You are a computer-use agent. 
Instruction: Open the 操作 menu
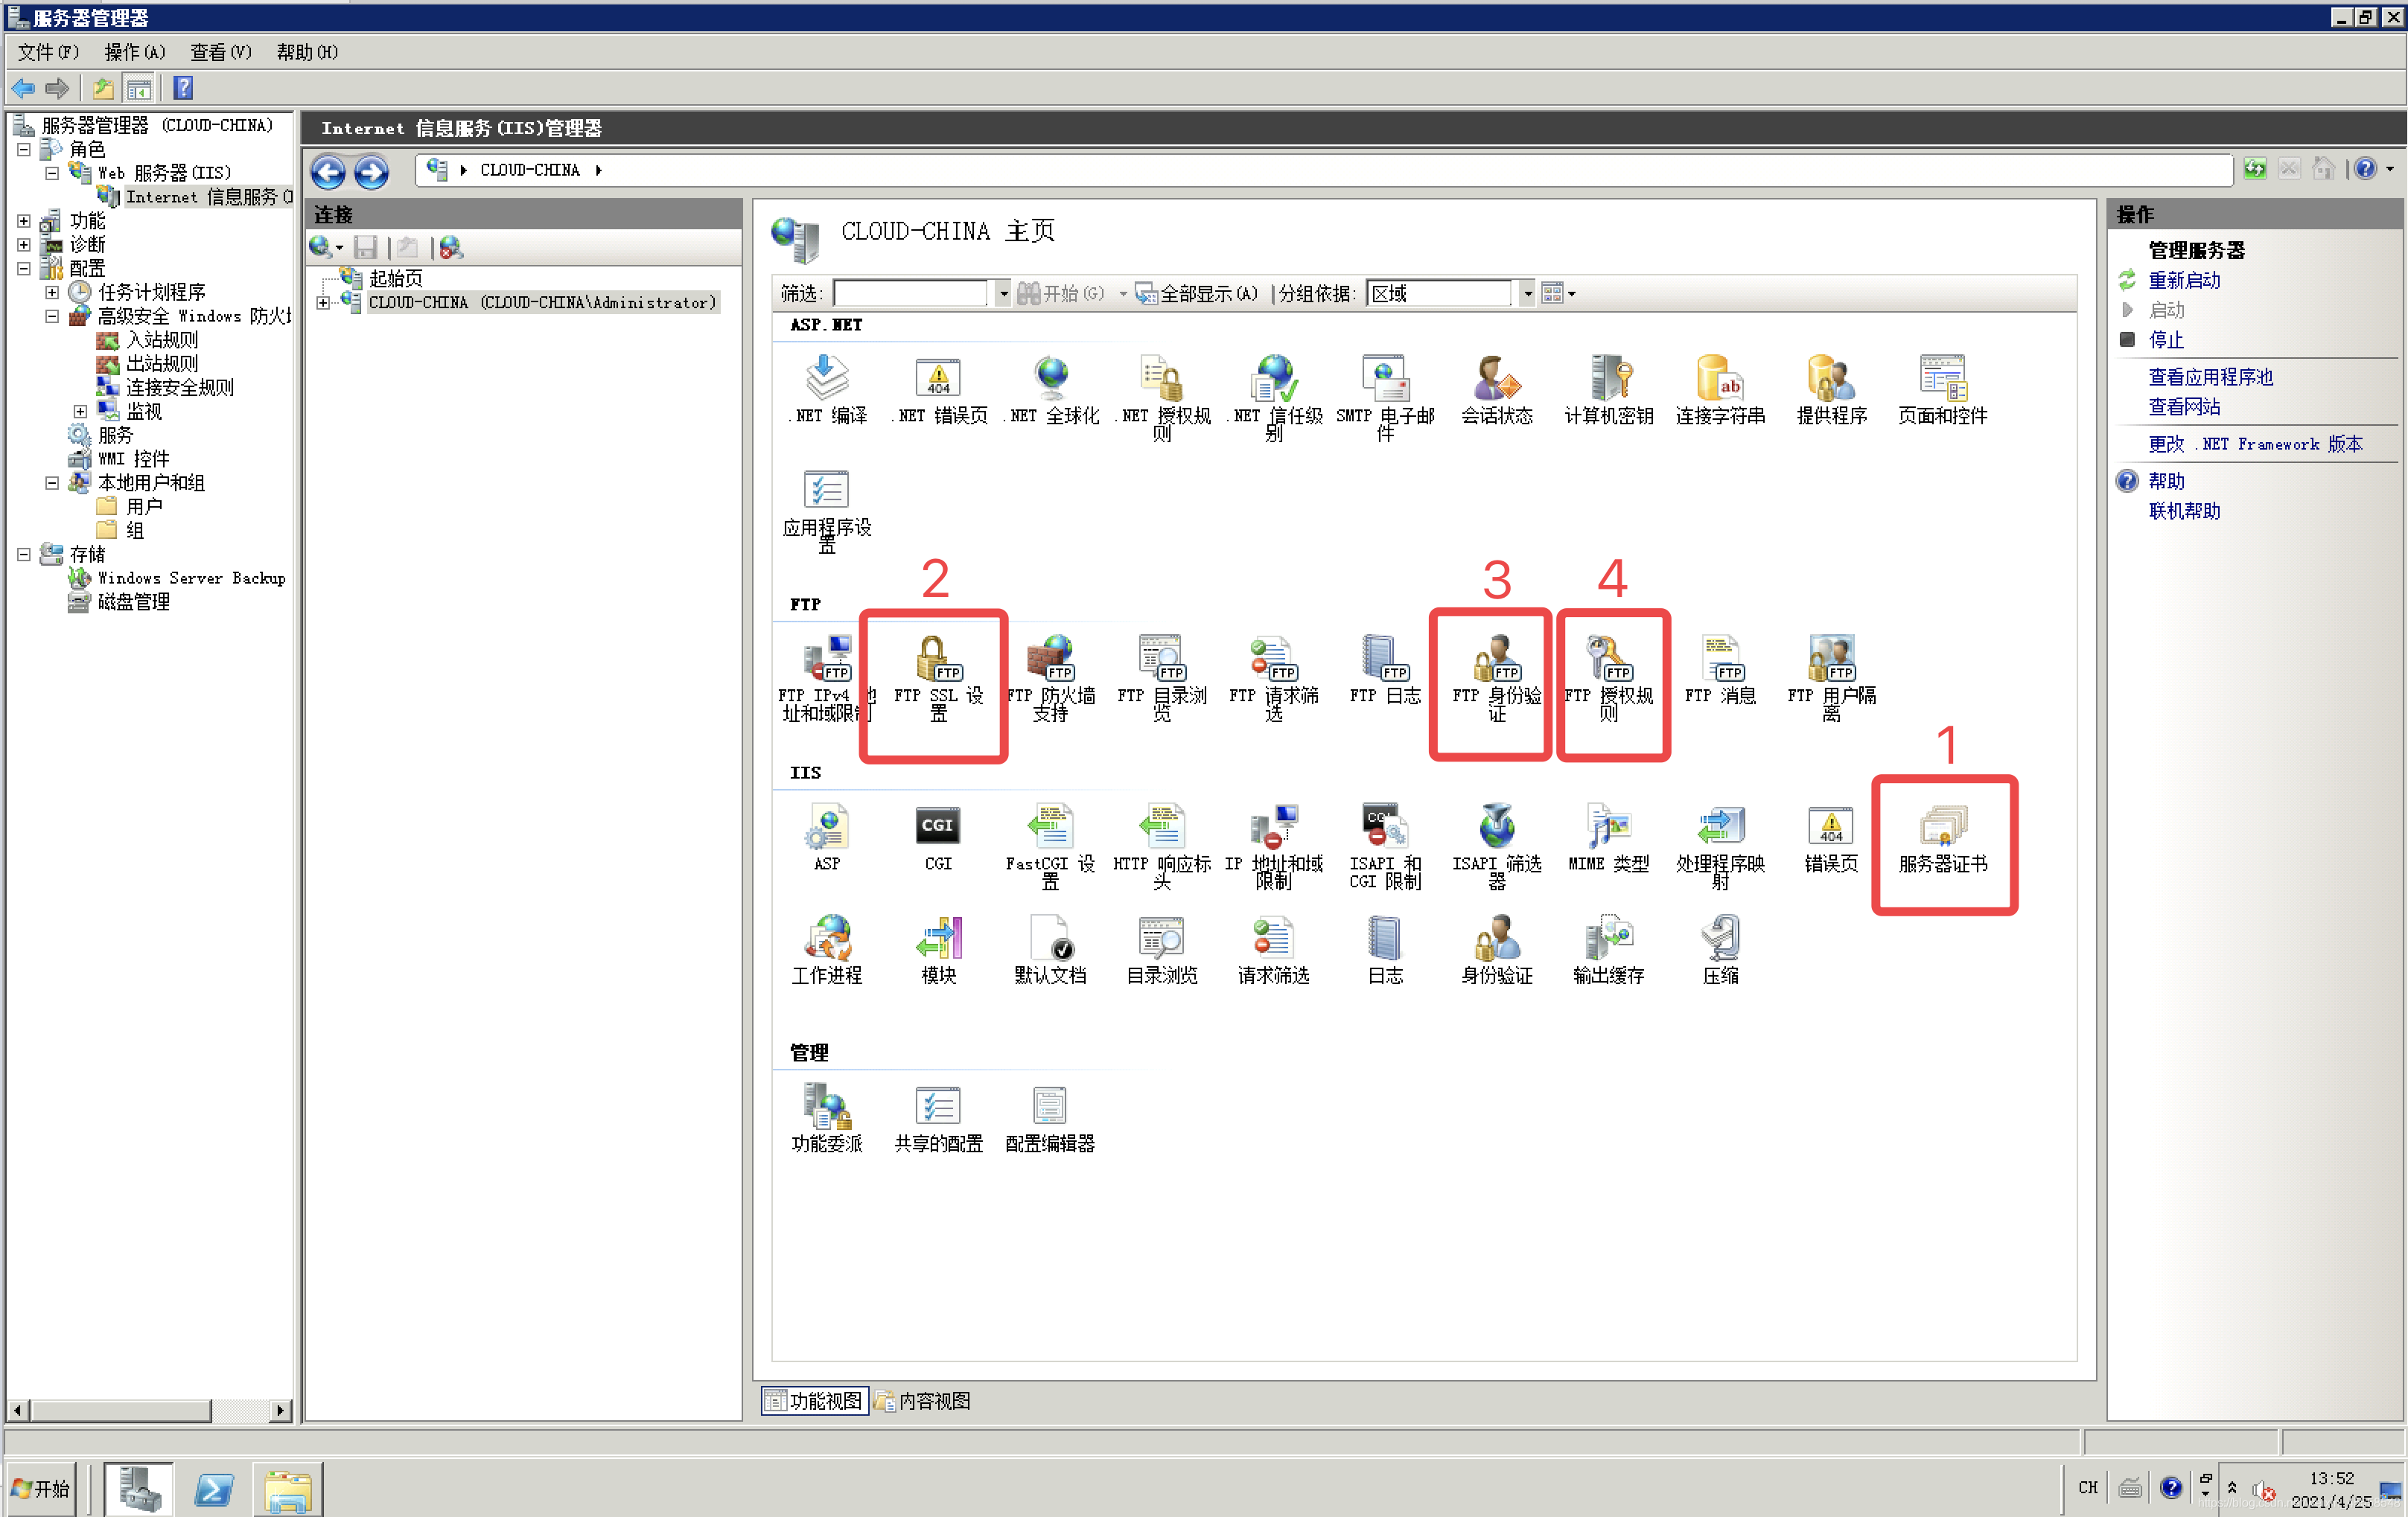coord(133,52)
